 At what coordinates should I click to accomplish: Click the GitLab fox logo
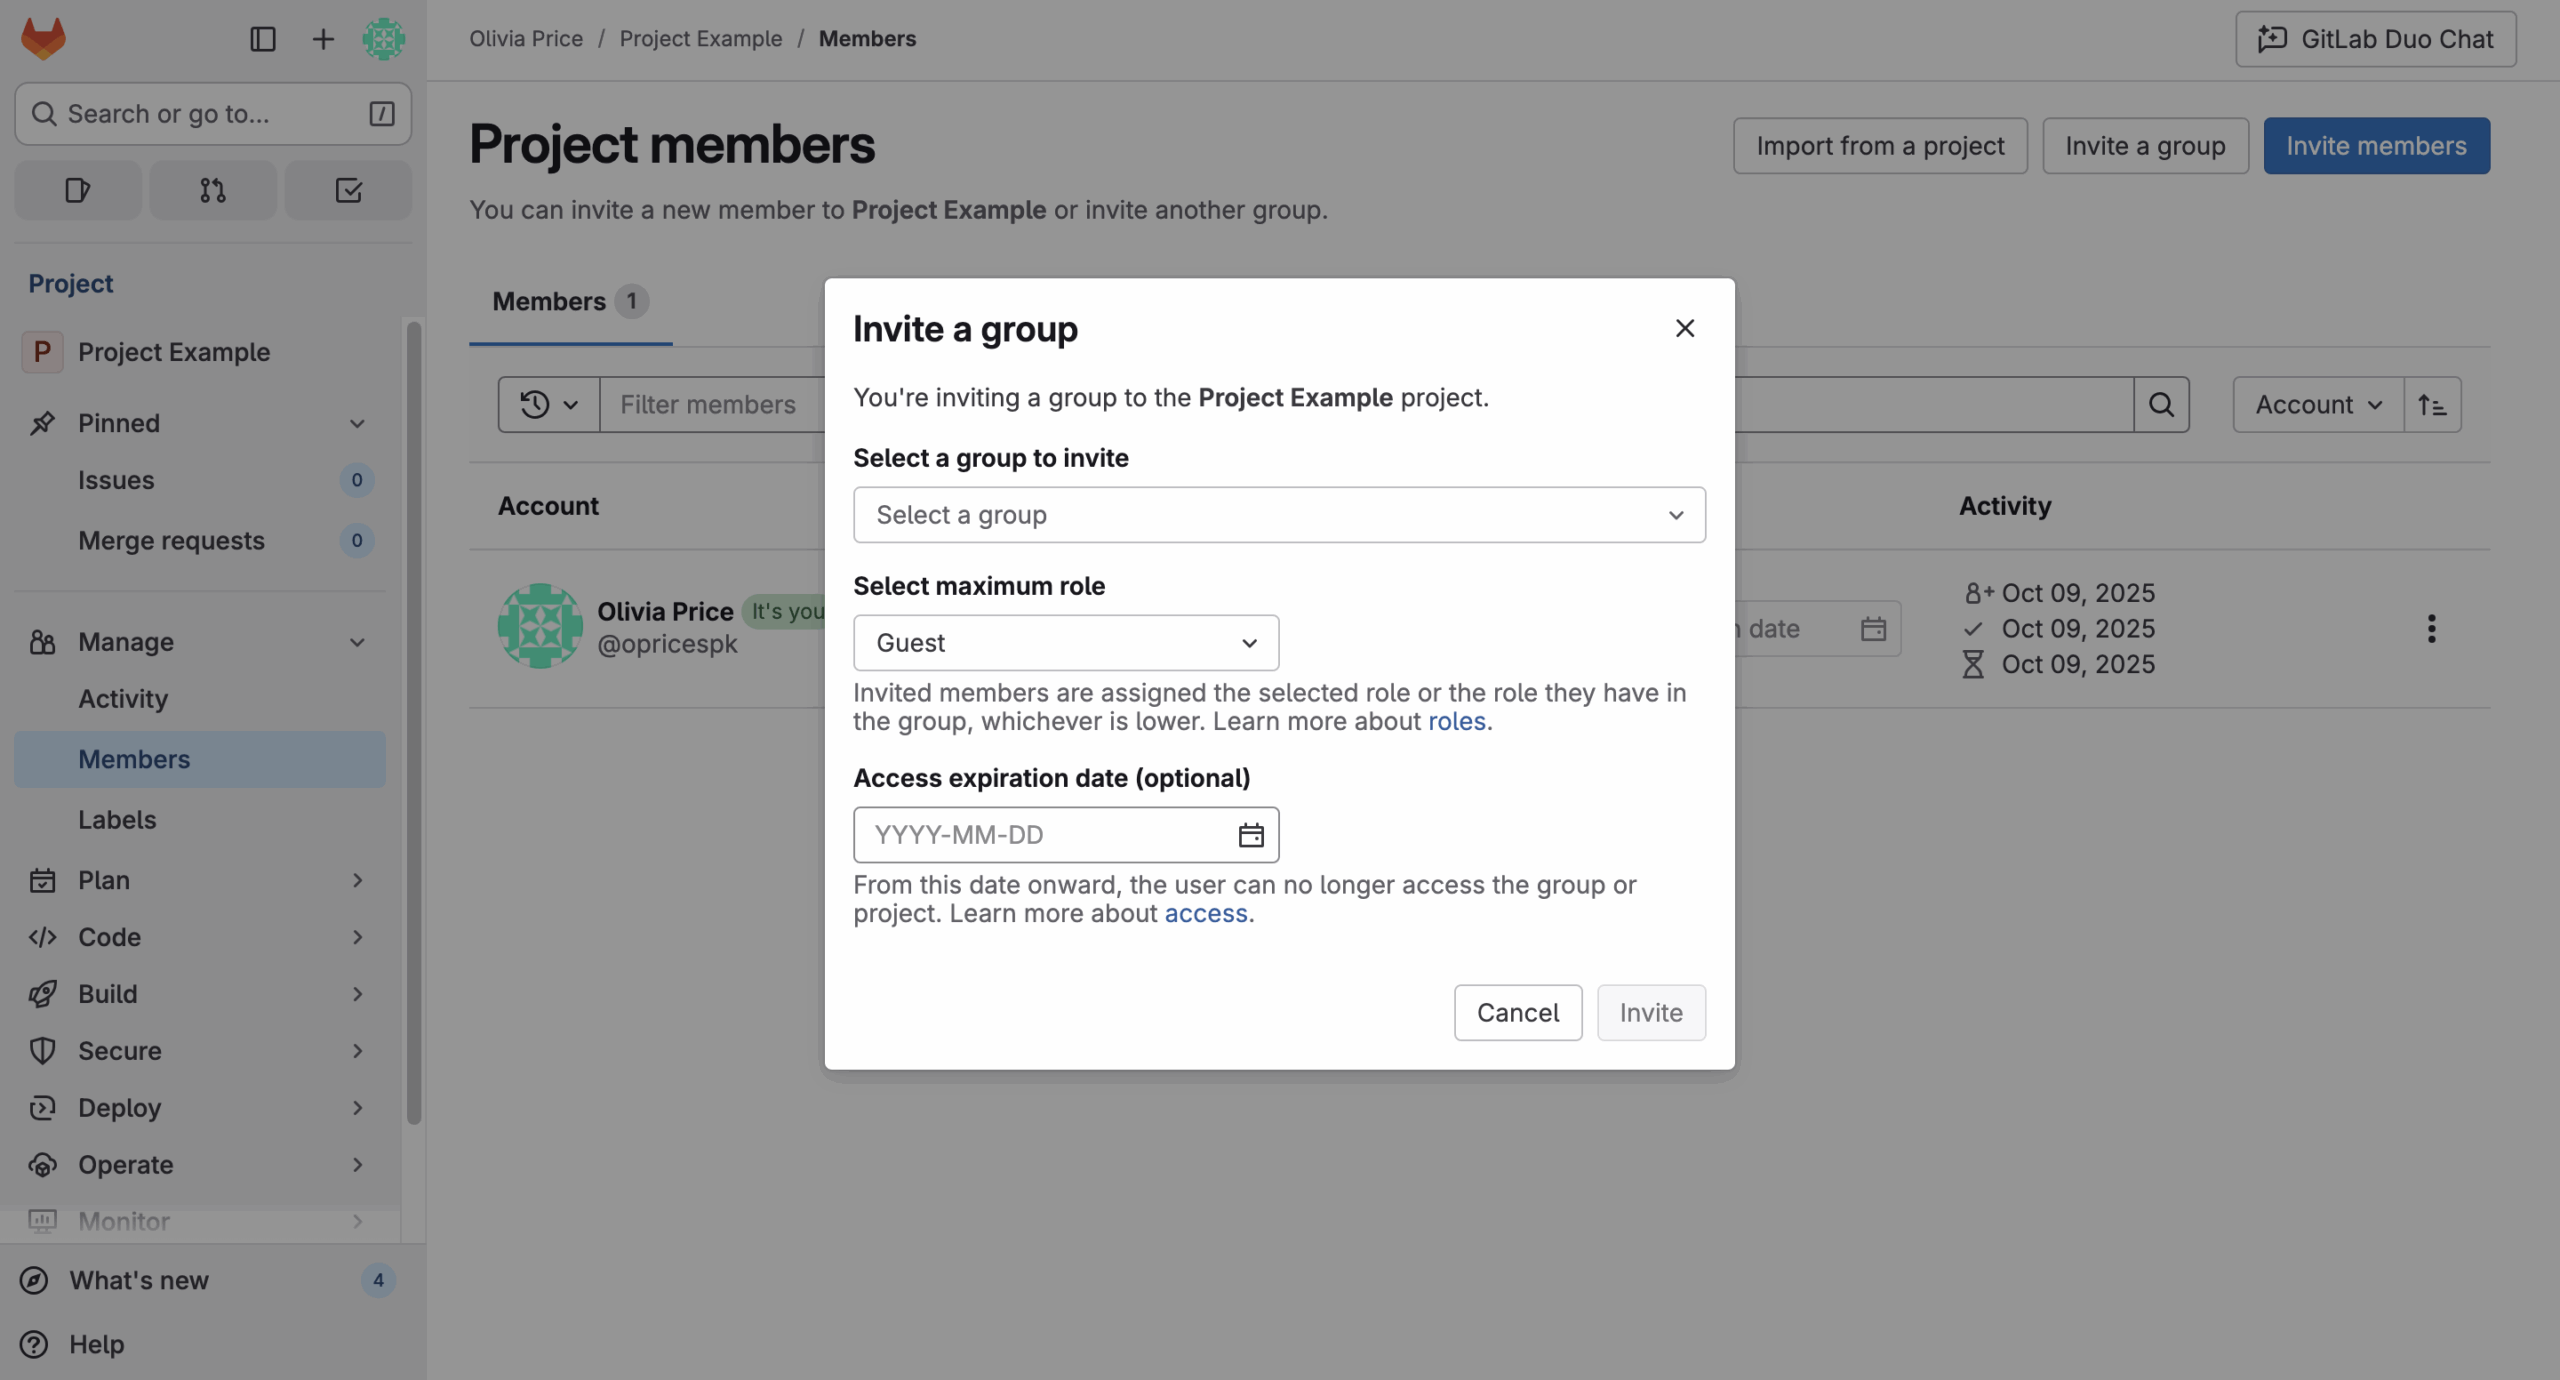click(x=43, y=39)
